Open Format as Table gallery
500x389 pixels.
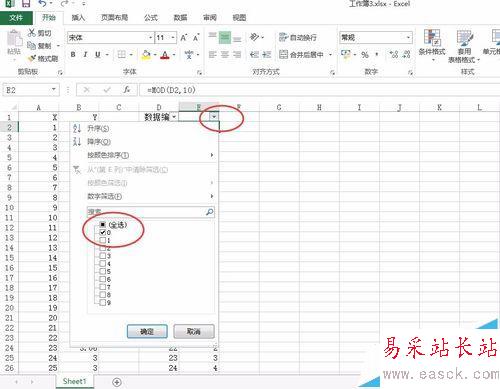pos(464,46)
